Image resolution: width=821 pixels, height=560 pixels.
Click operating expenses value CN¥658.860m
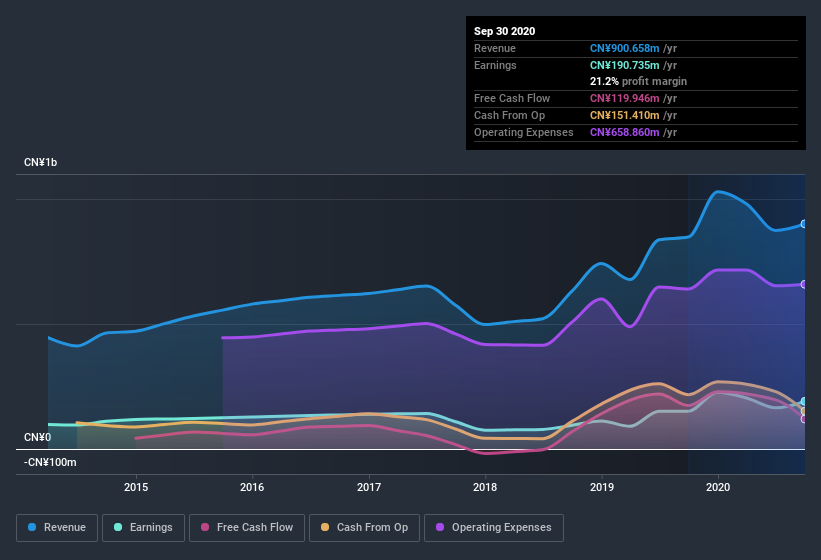[625, 132]
